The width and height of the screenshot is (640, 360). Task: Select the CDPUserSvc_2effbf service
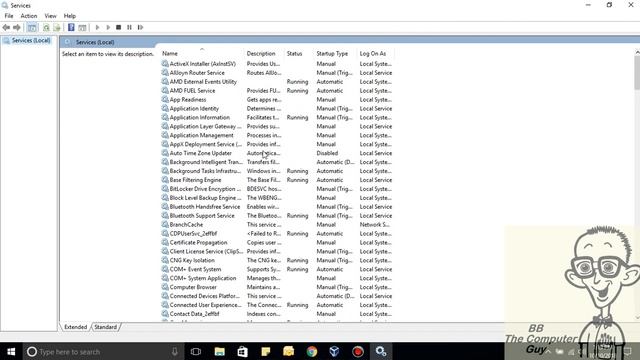pyautogui.click(x=193, y=234)
